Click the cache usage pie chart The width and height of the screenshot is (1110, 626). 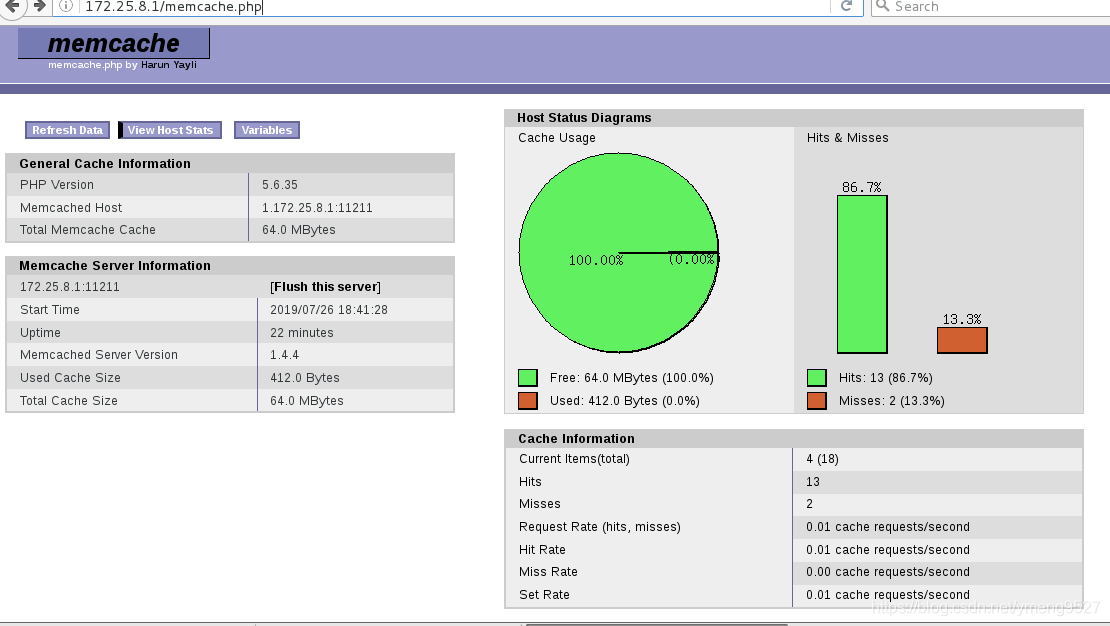pos(619,253)
